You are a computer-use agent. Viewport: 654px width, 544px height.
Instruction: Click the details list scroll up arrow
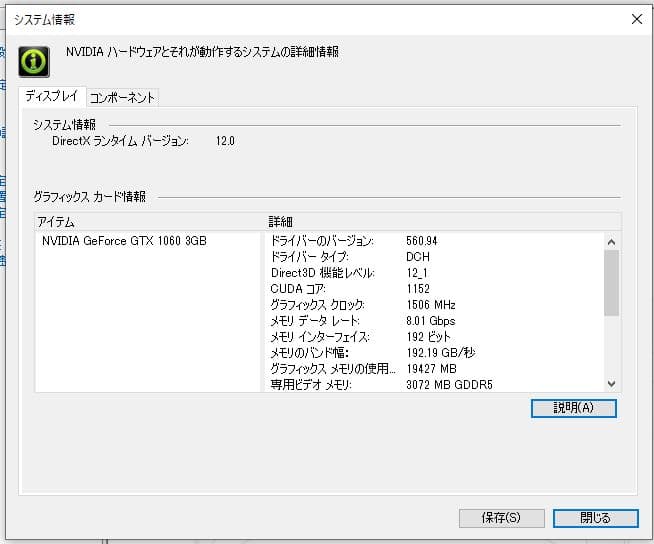[611, 242]
